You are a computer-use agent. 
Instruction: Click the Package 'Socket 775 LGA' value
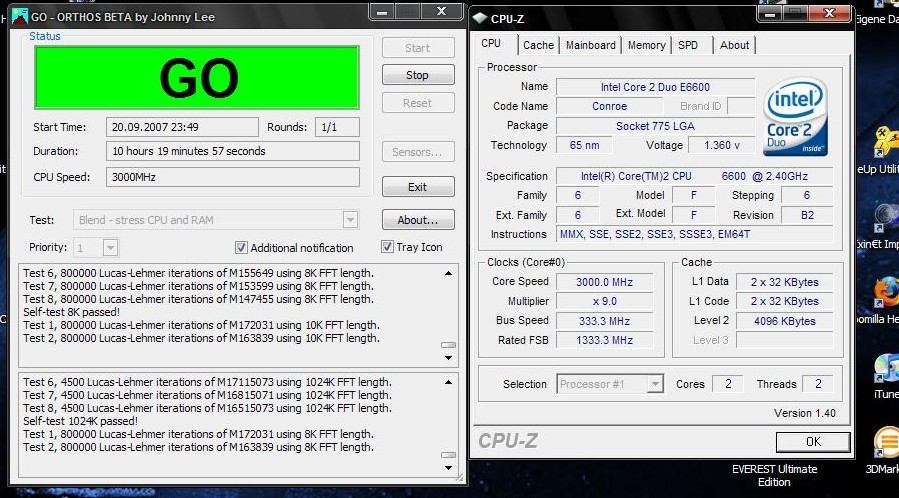point(655,126)
